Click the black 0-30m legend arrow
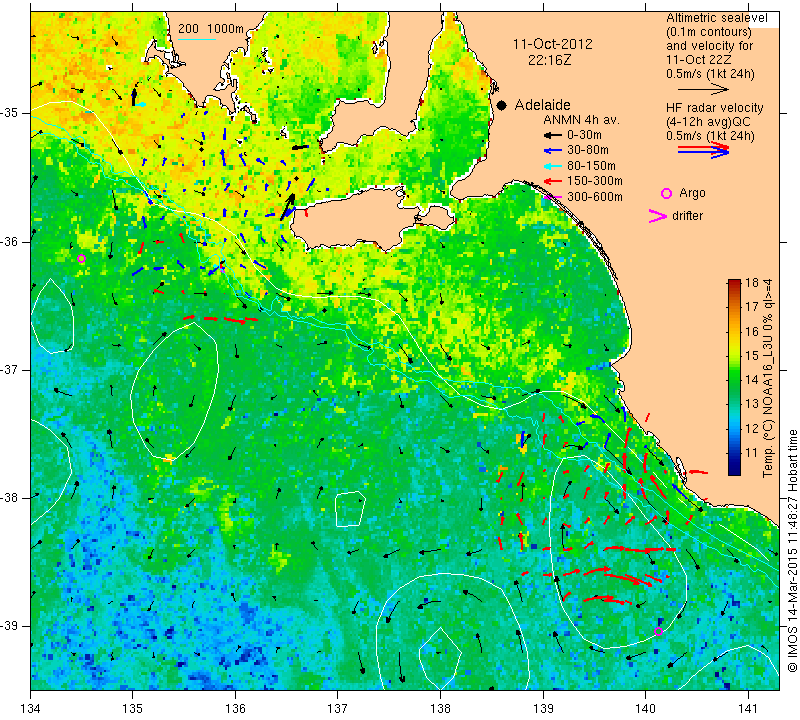This screenshot has width=800, height=720. (552, 136)
